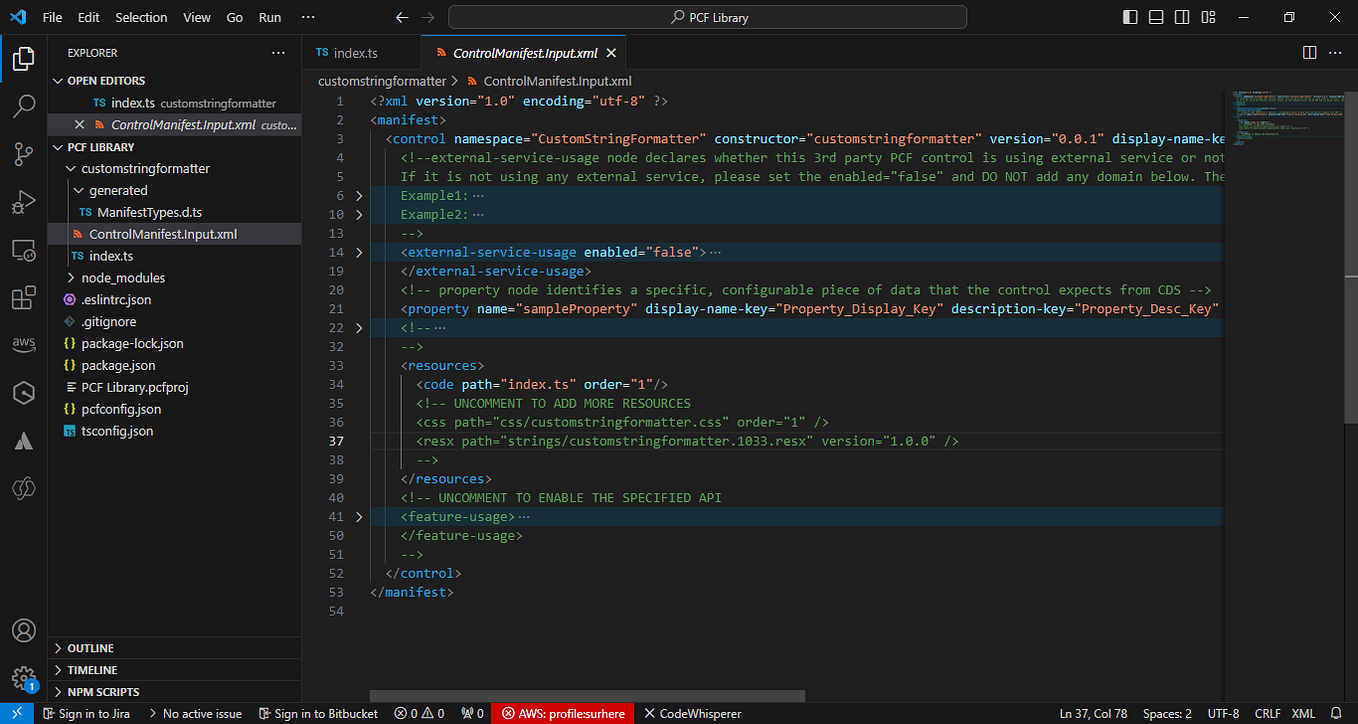Toggle the primary sidebar visibility
Image resolution: width=1358 pixels, height=724 pixels.
click(1129, 17)
